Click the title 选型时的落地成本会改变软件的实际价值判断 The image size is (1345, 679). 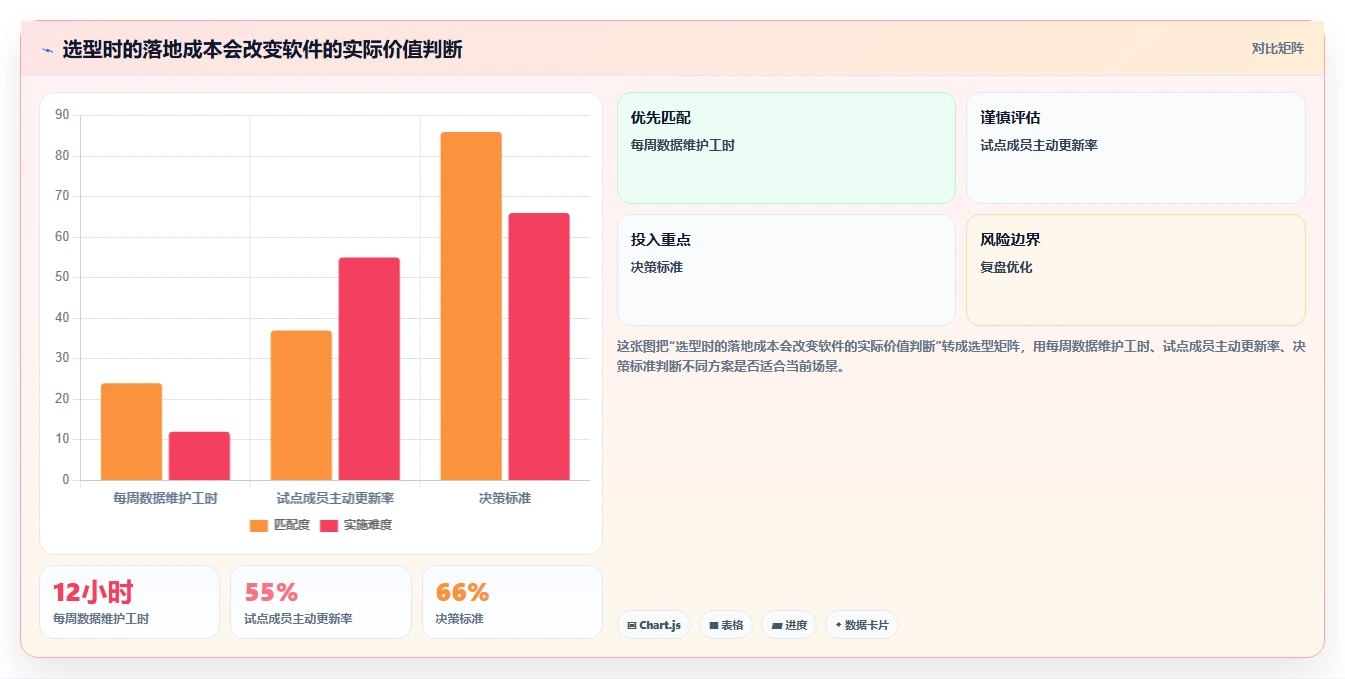[x=262, y=49]
